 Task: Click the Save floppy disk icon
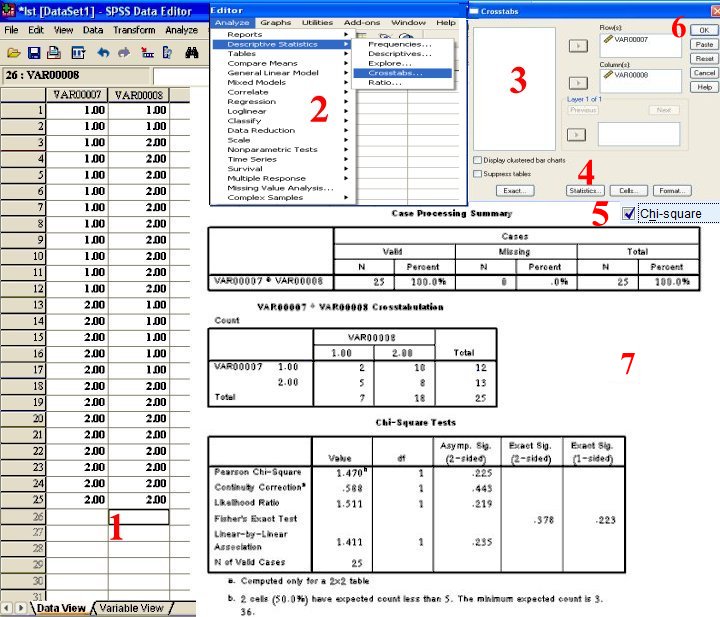(x=34, y=53)
